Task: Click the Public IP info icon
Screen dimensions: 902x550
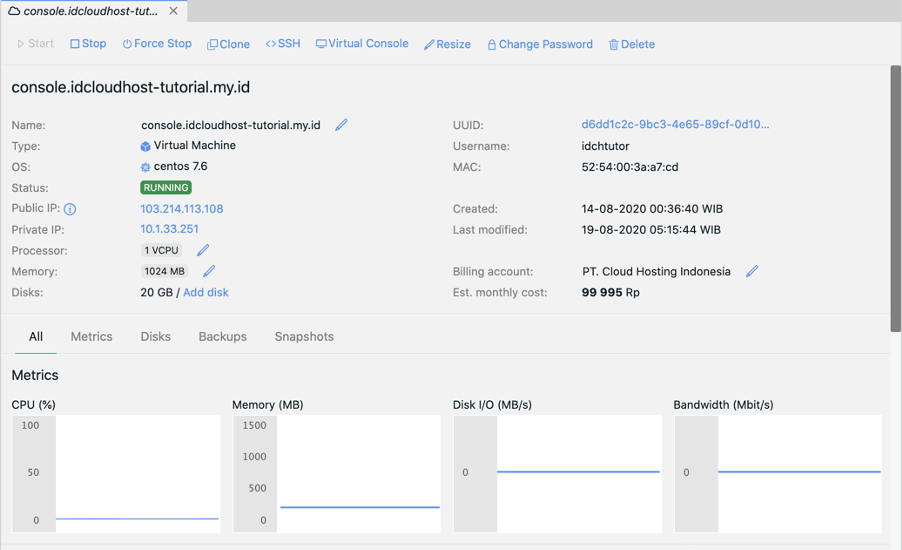Action: click(70, 209)
